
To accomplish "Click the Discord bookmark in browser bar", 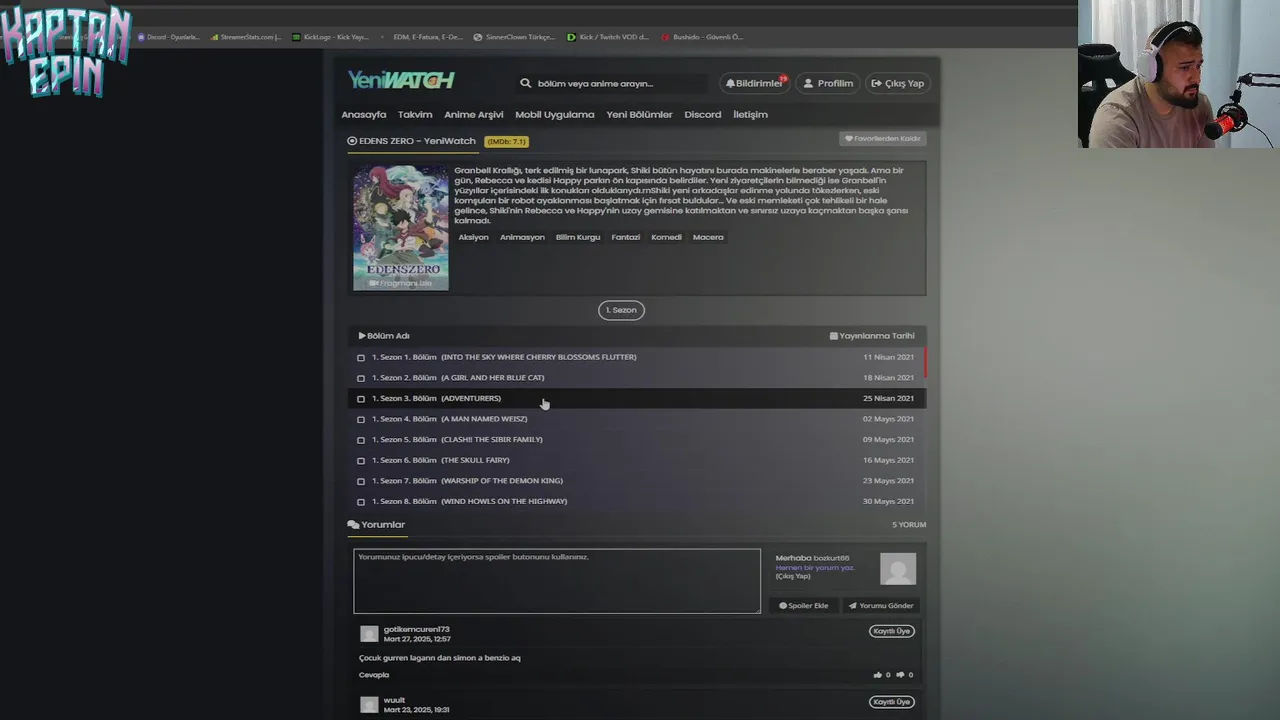I will click(169, 37).
